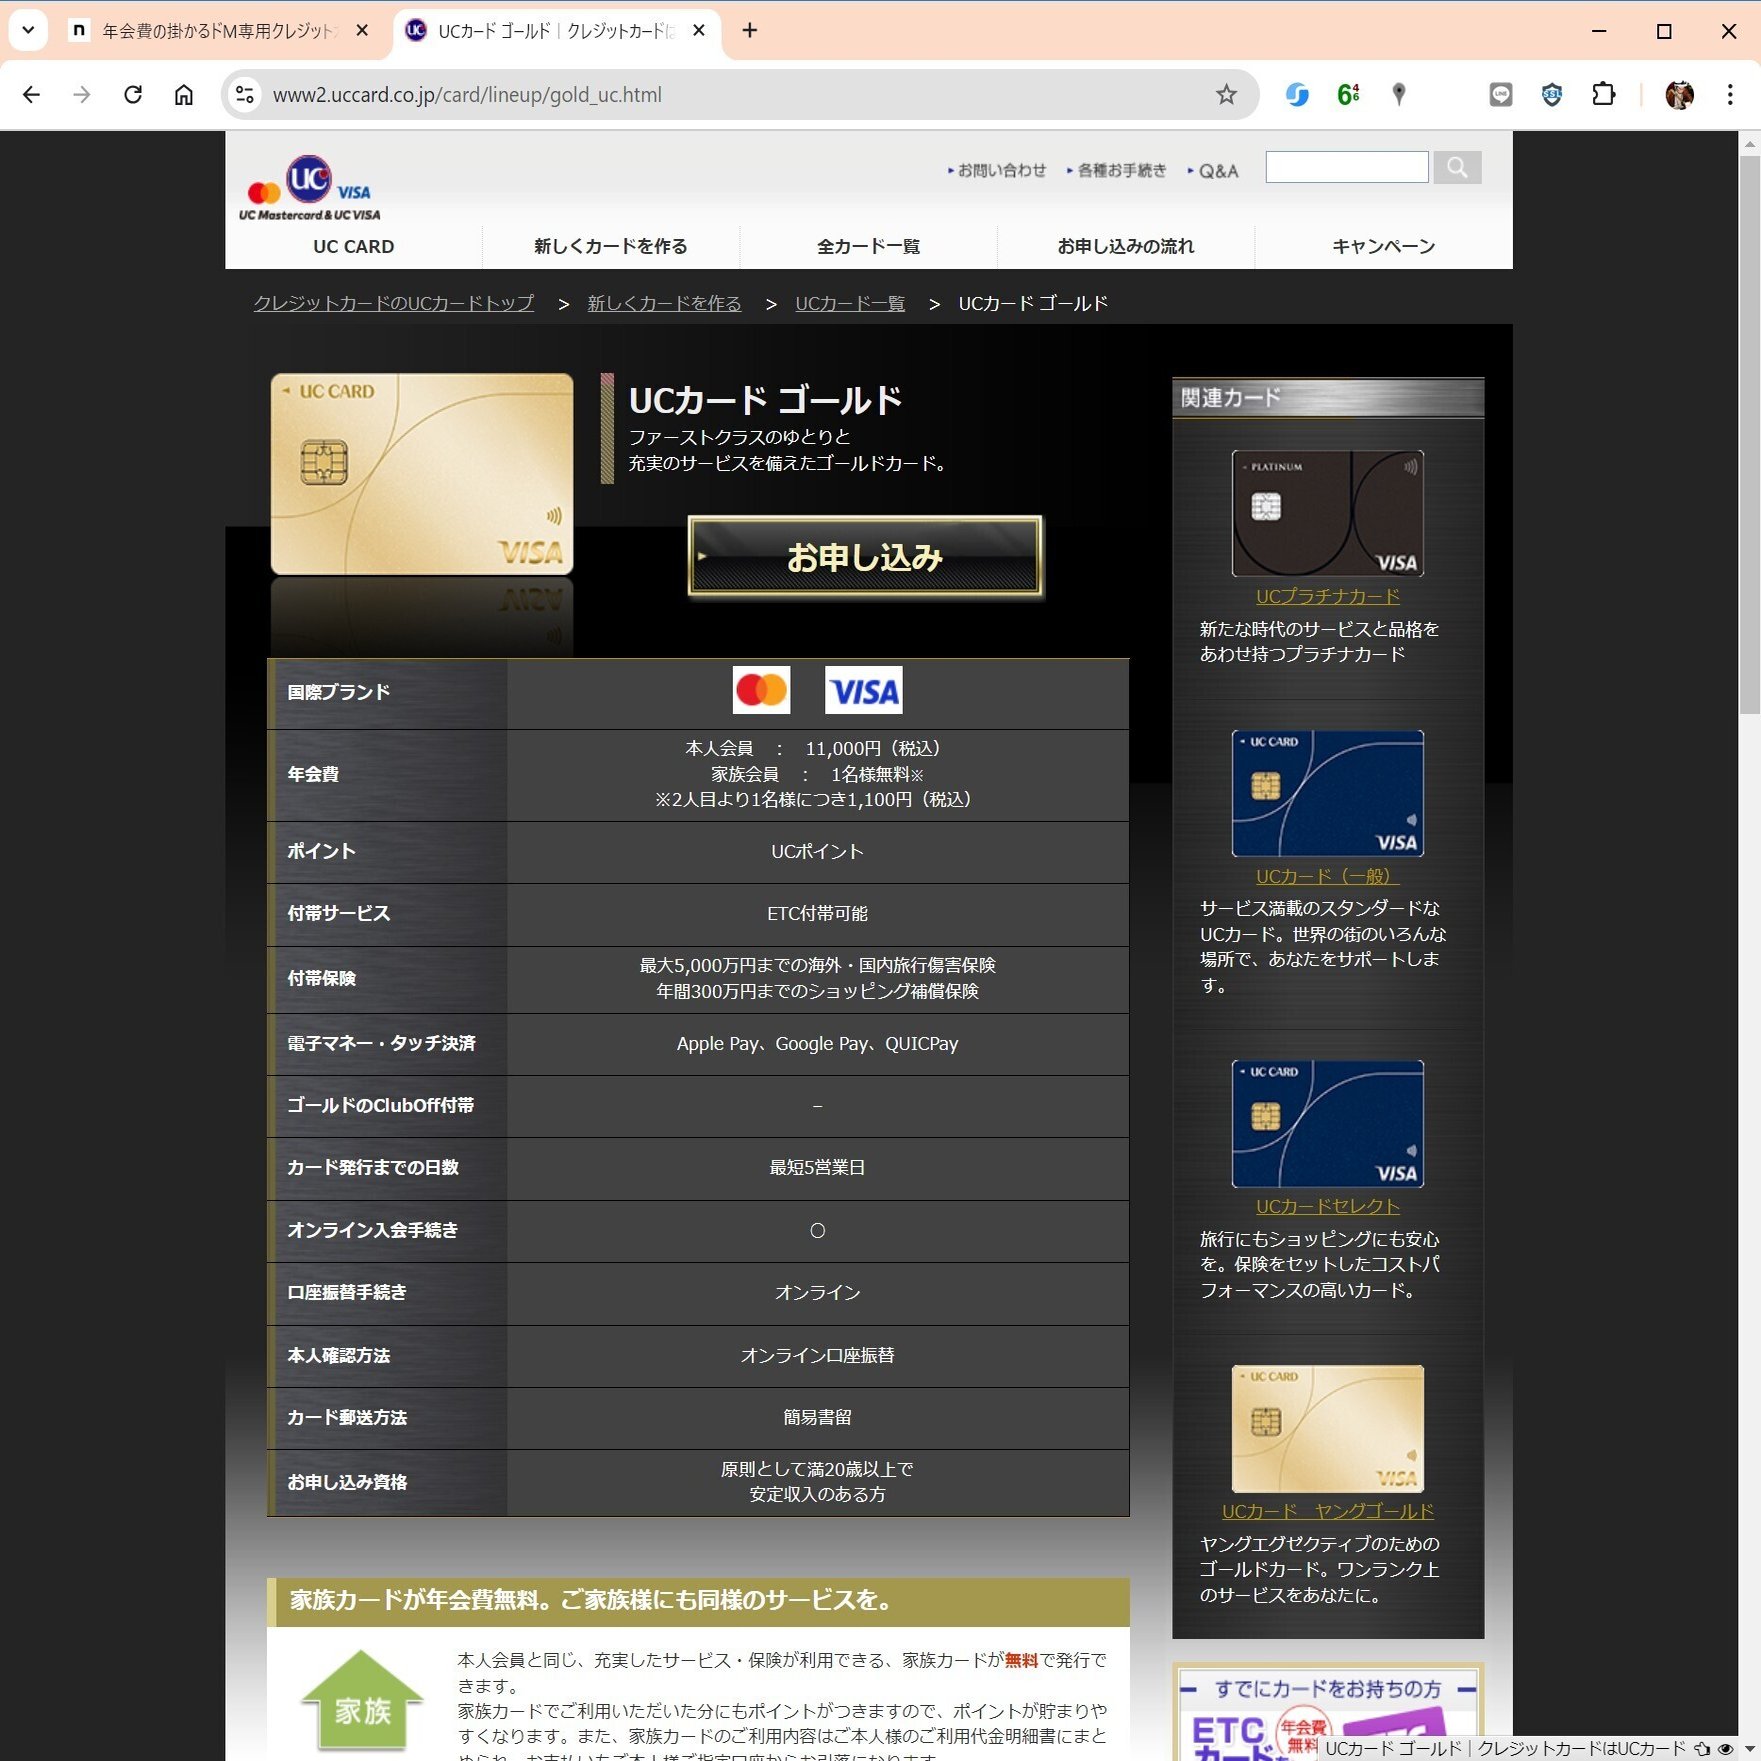1761x1761 pixels.
Task: Click the browser address bar URL
Action: click(x=467, y=95)
